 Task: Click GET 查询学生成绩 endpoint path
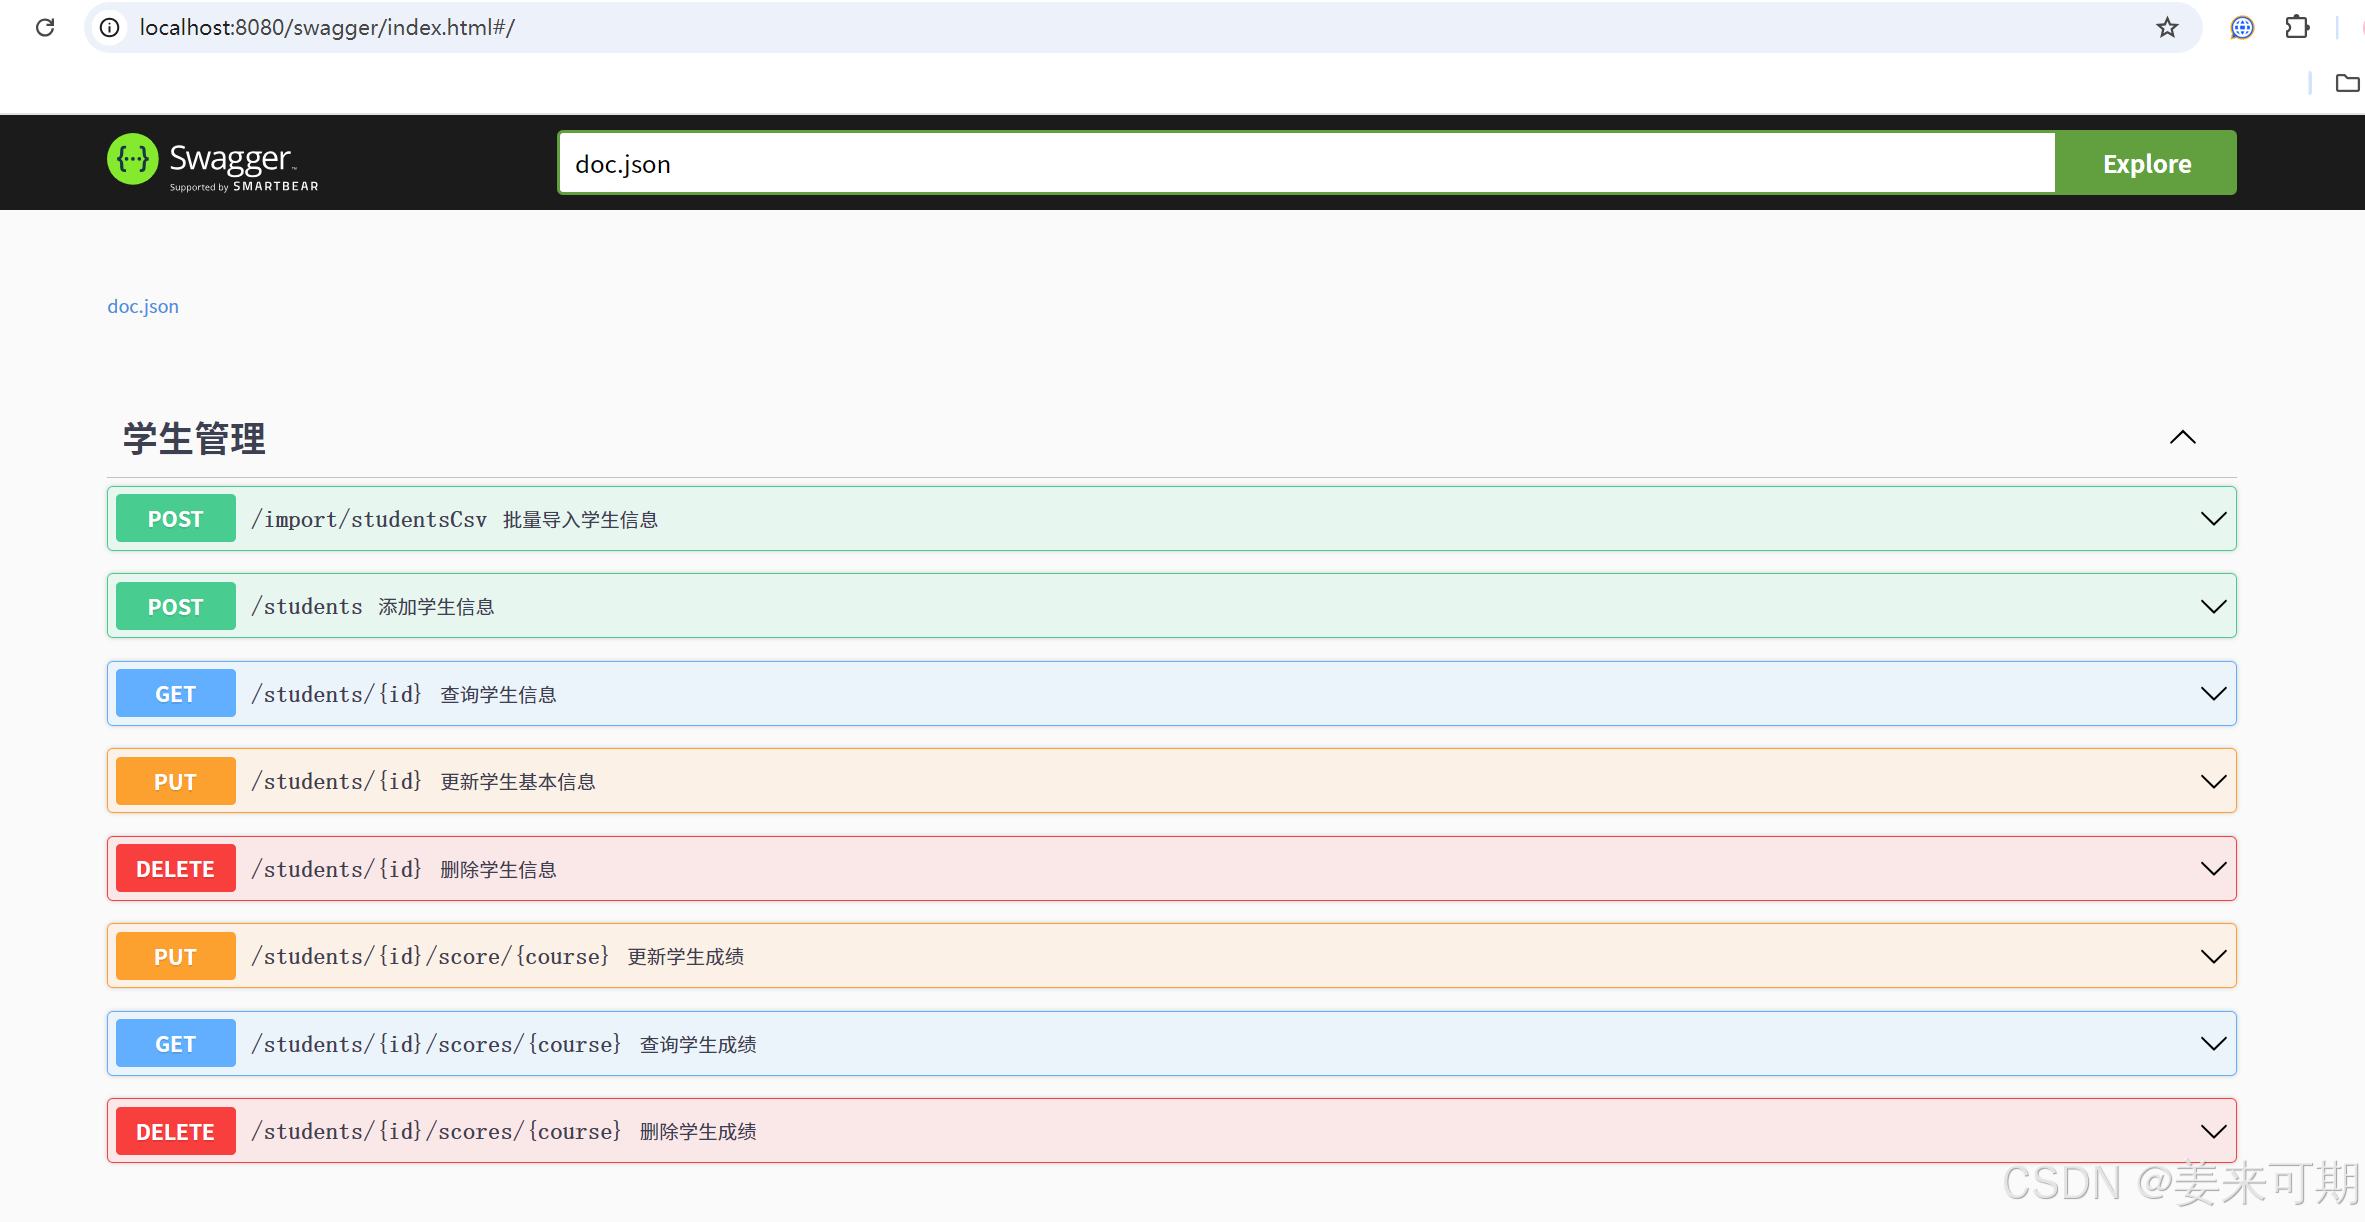pyautogui.click(x=436, y=1044)
